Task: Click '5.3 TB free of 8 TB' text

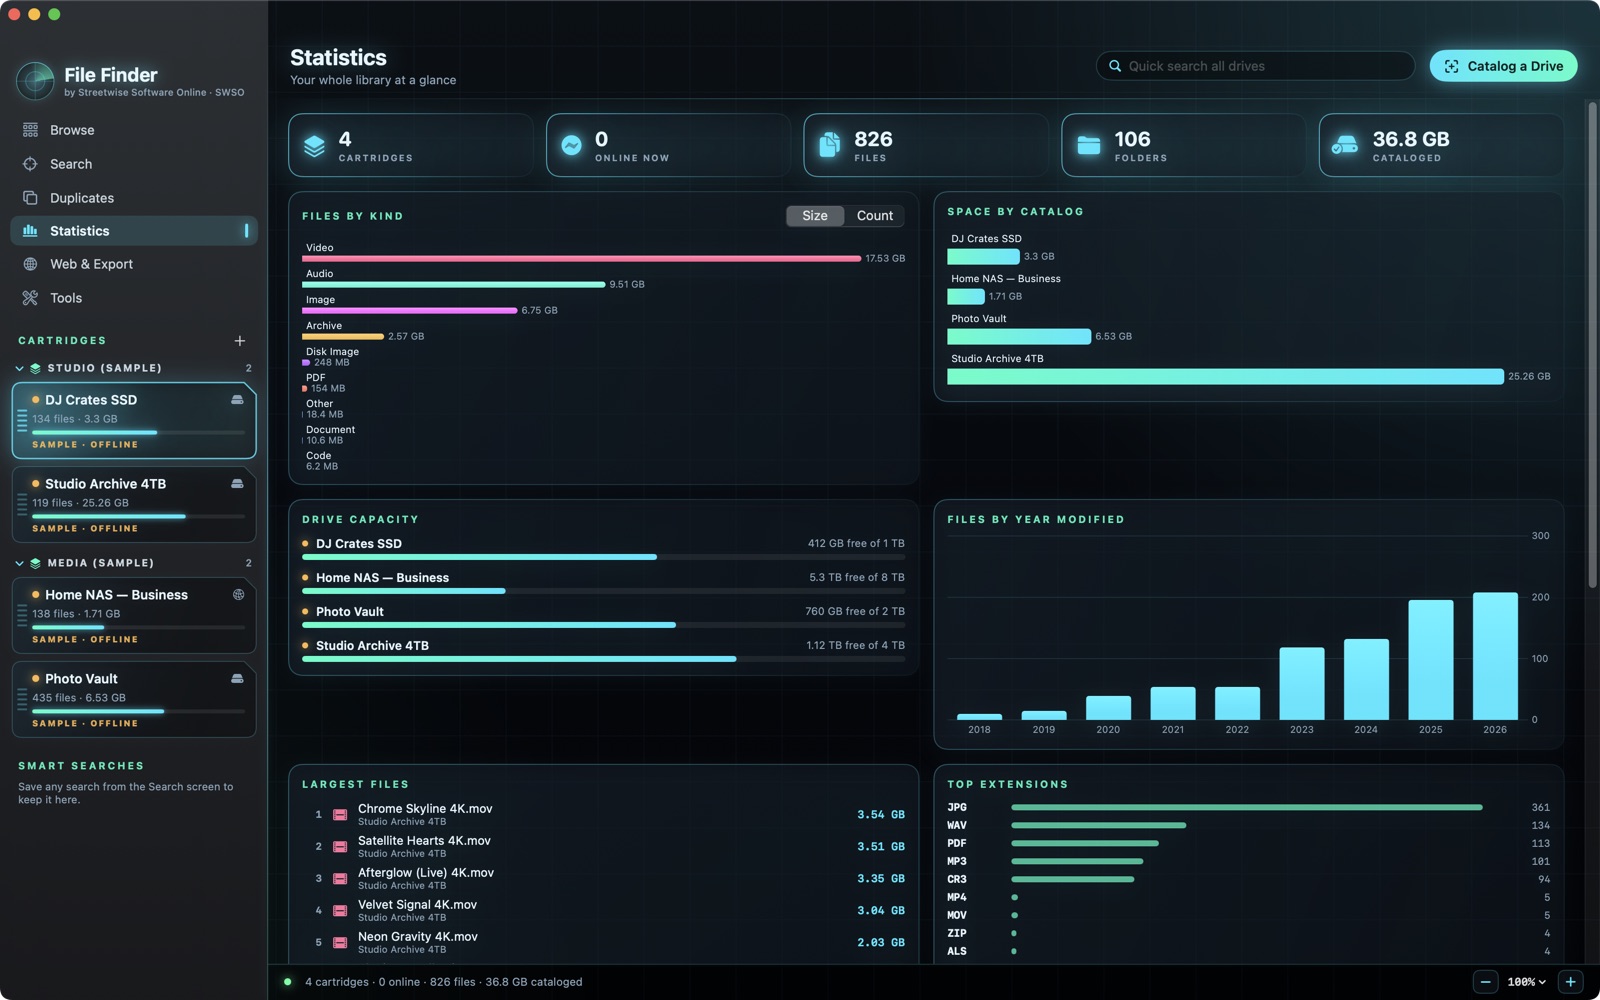Action: point(857,577)
